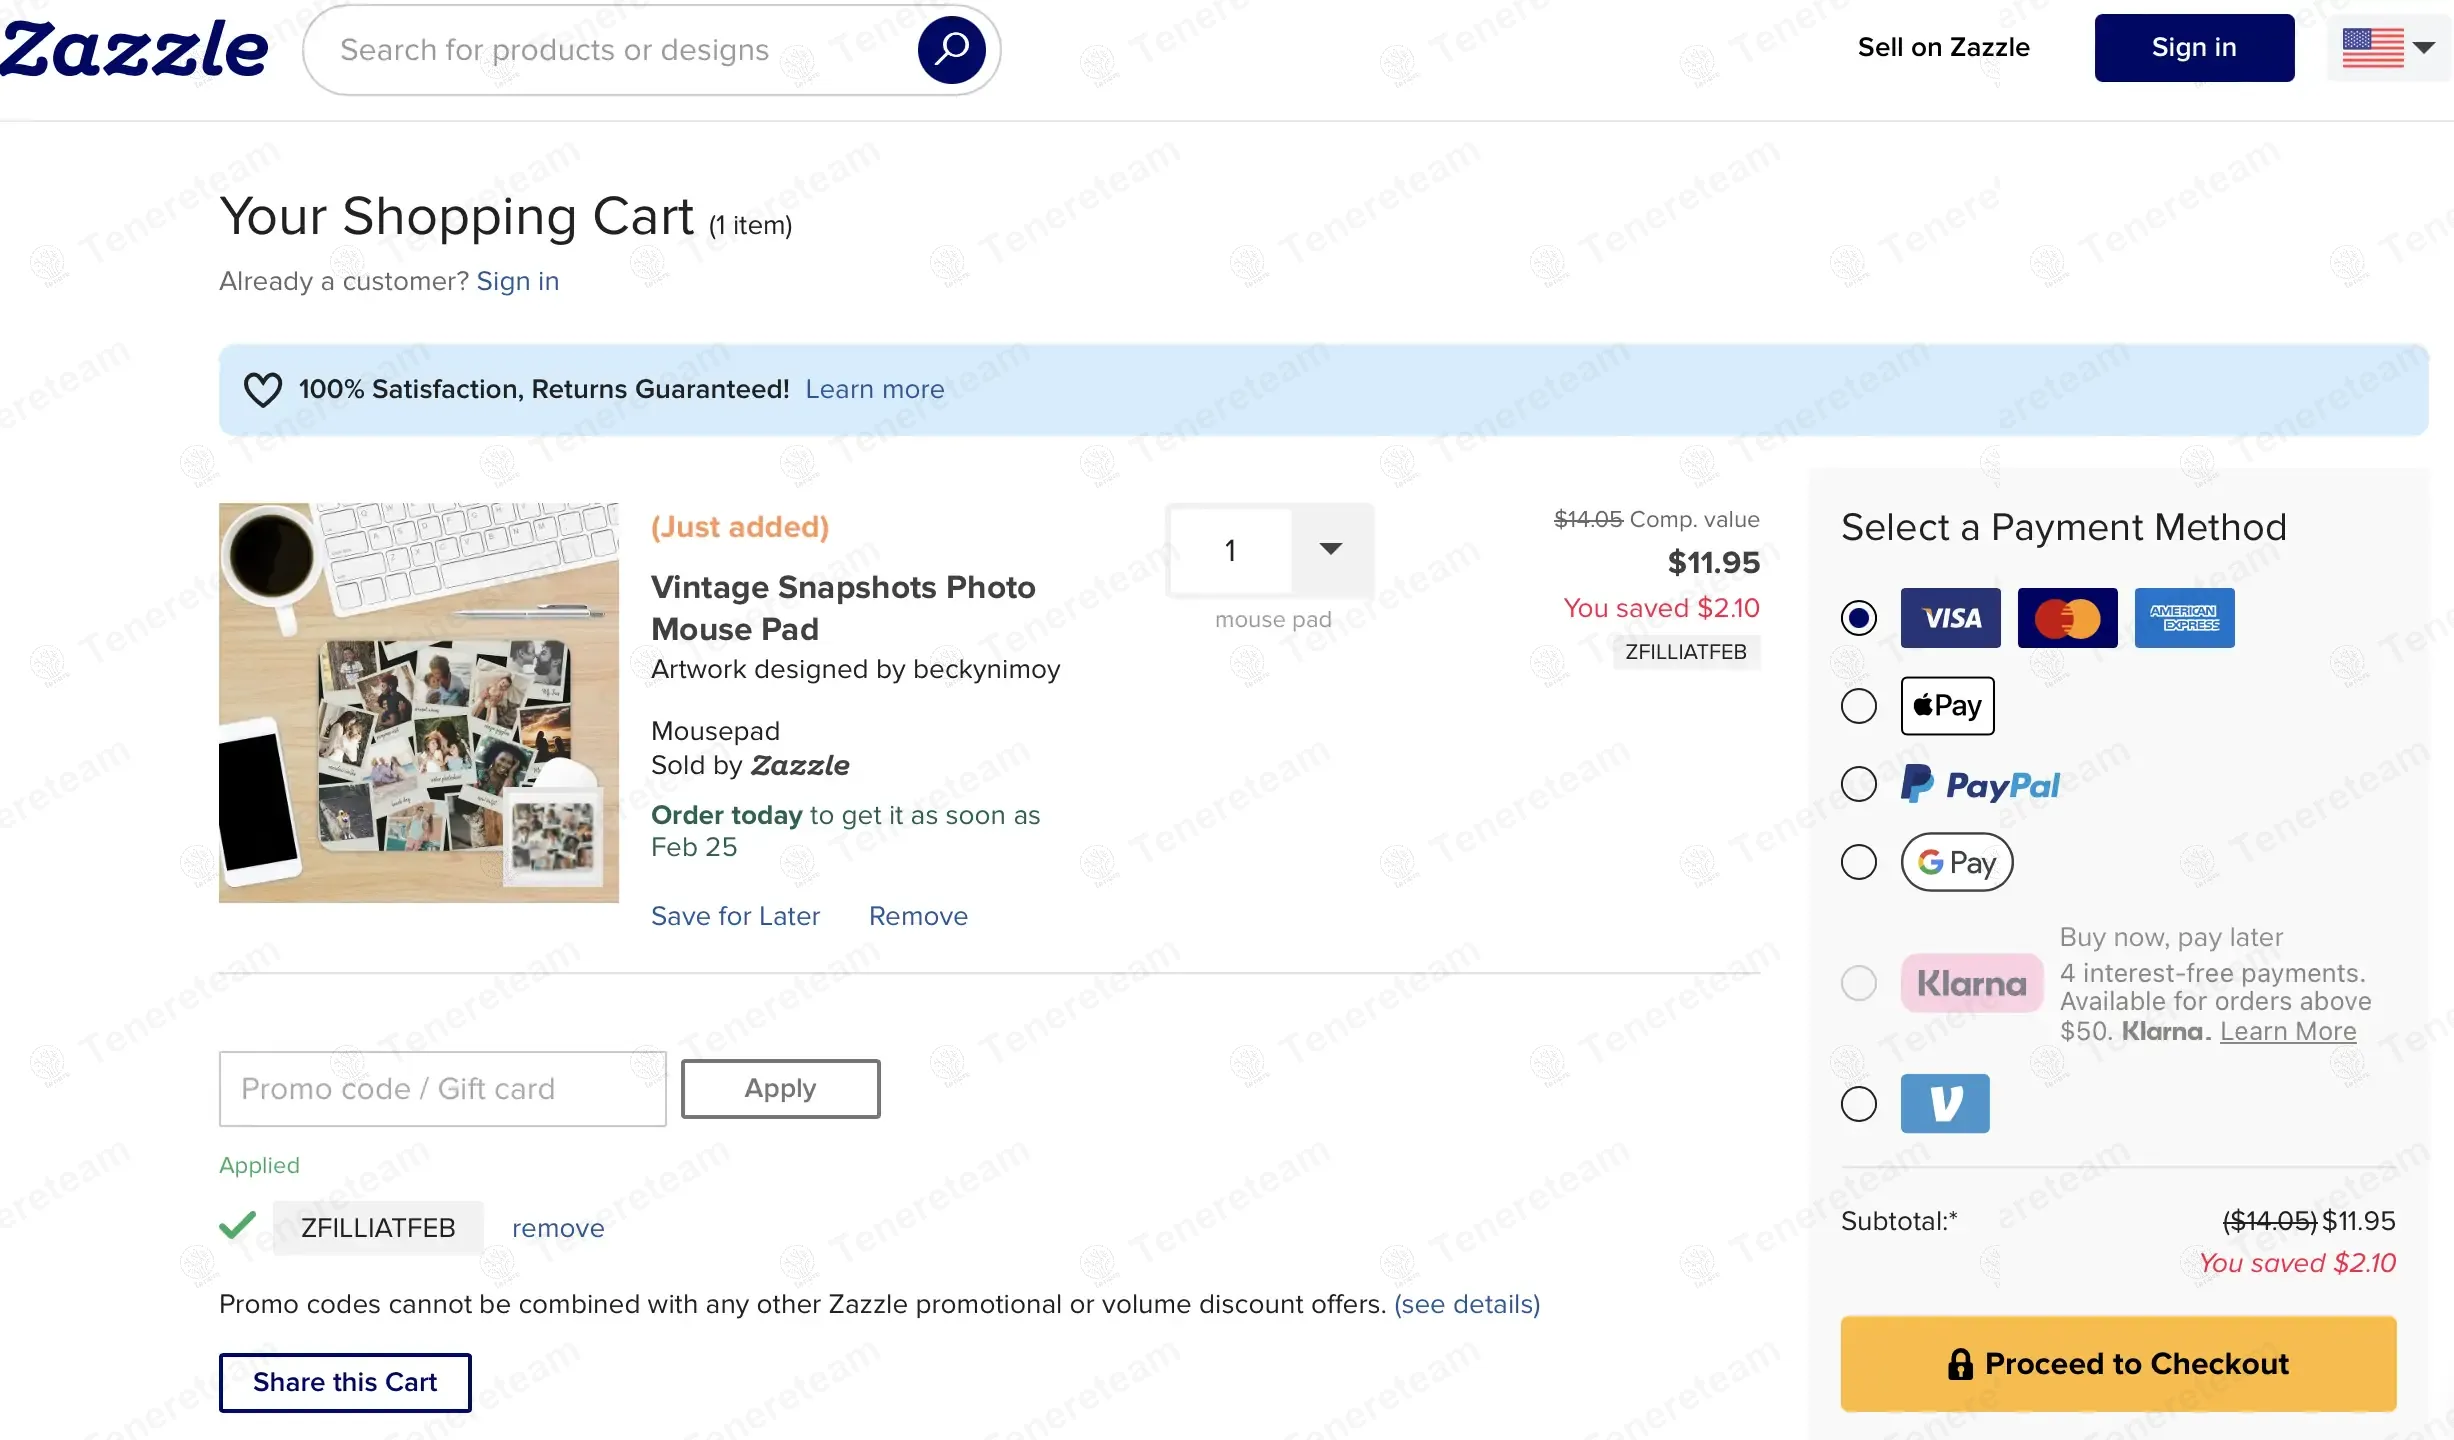Image resolution: width=2454 pixels, height=1440 pixels.
Task: Select the Apple Pay radio button
Action: (1858, 706)
